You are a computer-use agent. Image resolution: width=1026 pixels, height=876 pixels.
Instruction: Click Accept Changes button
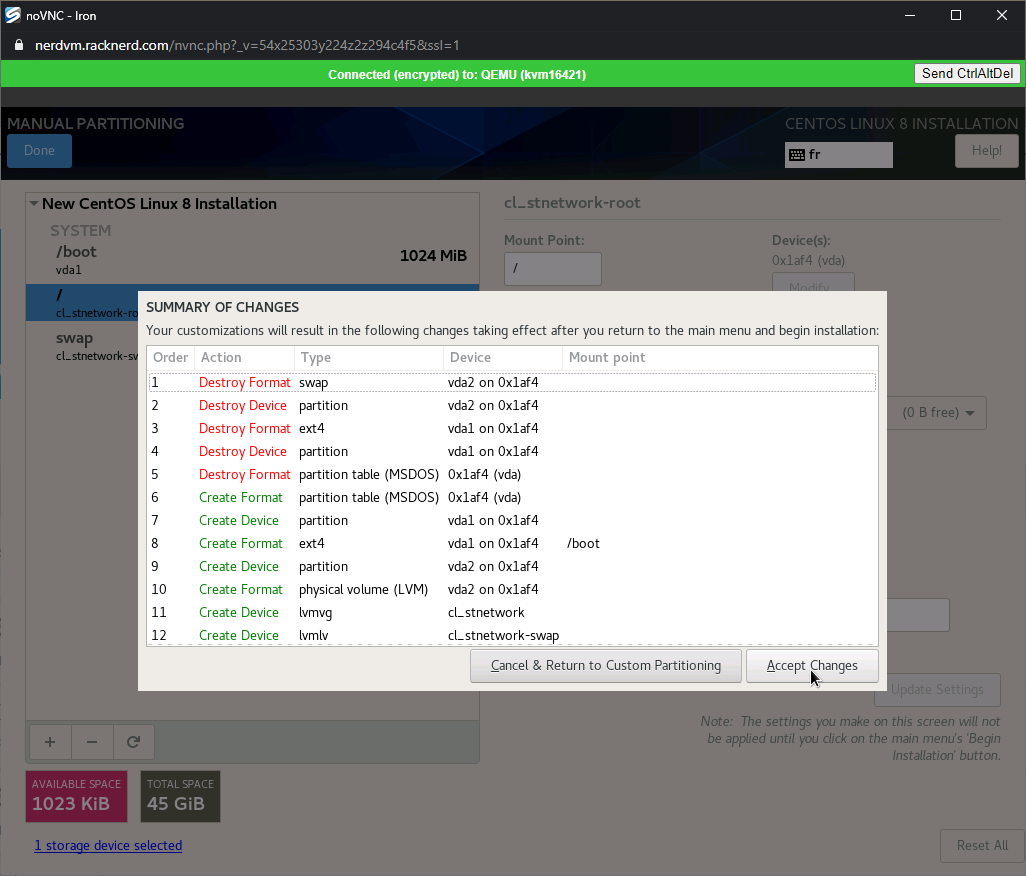coord(812,666)
